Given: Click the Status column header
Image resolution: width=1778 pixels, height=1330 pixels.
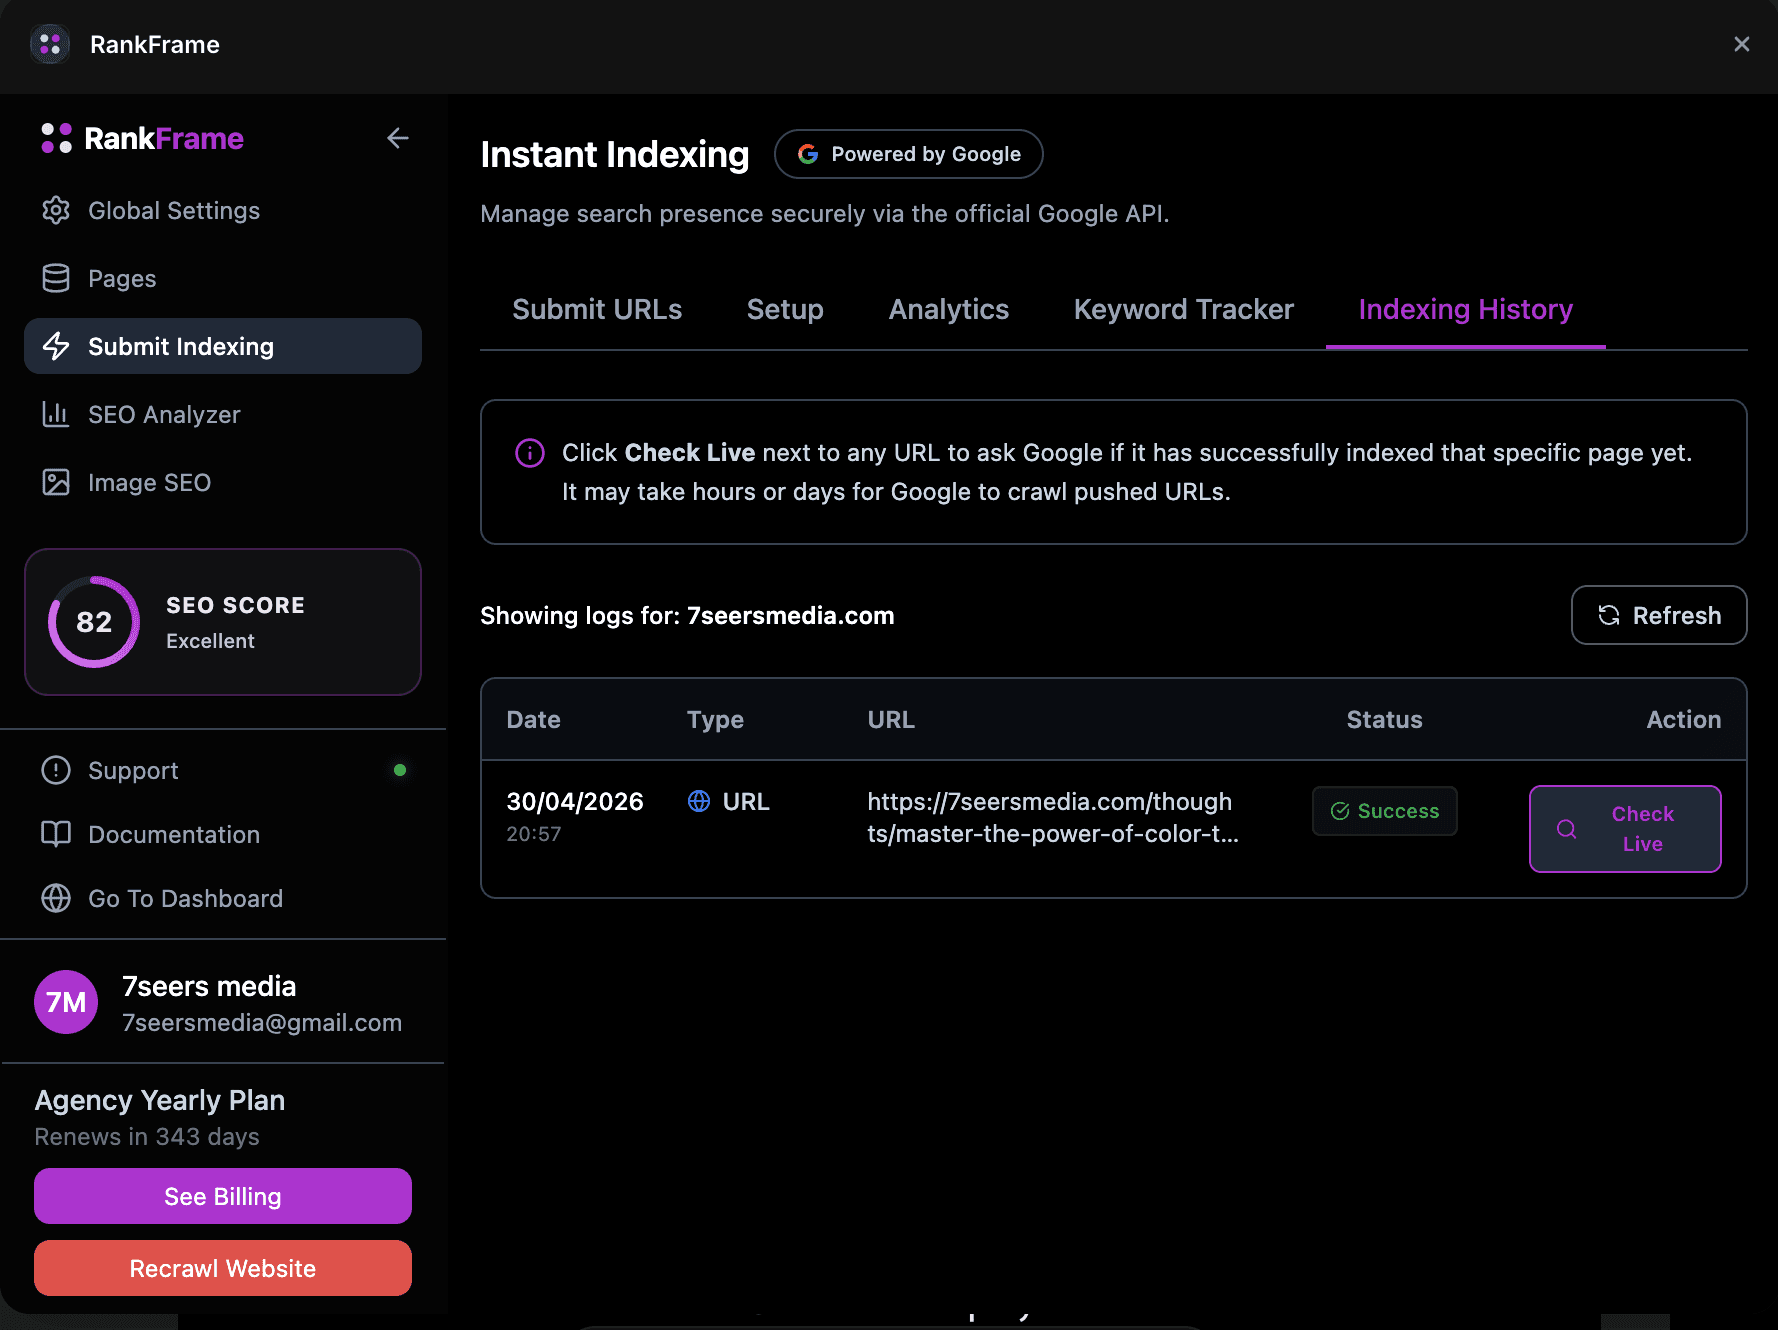Looking at the screenshot, I should 1385,719.
